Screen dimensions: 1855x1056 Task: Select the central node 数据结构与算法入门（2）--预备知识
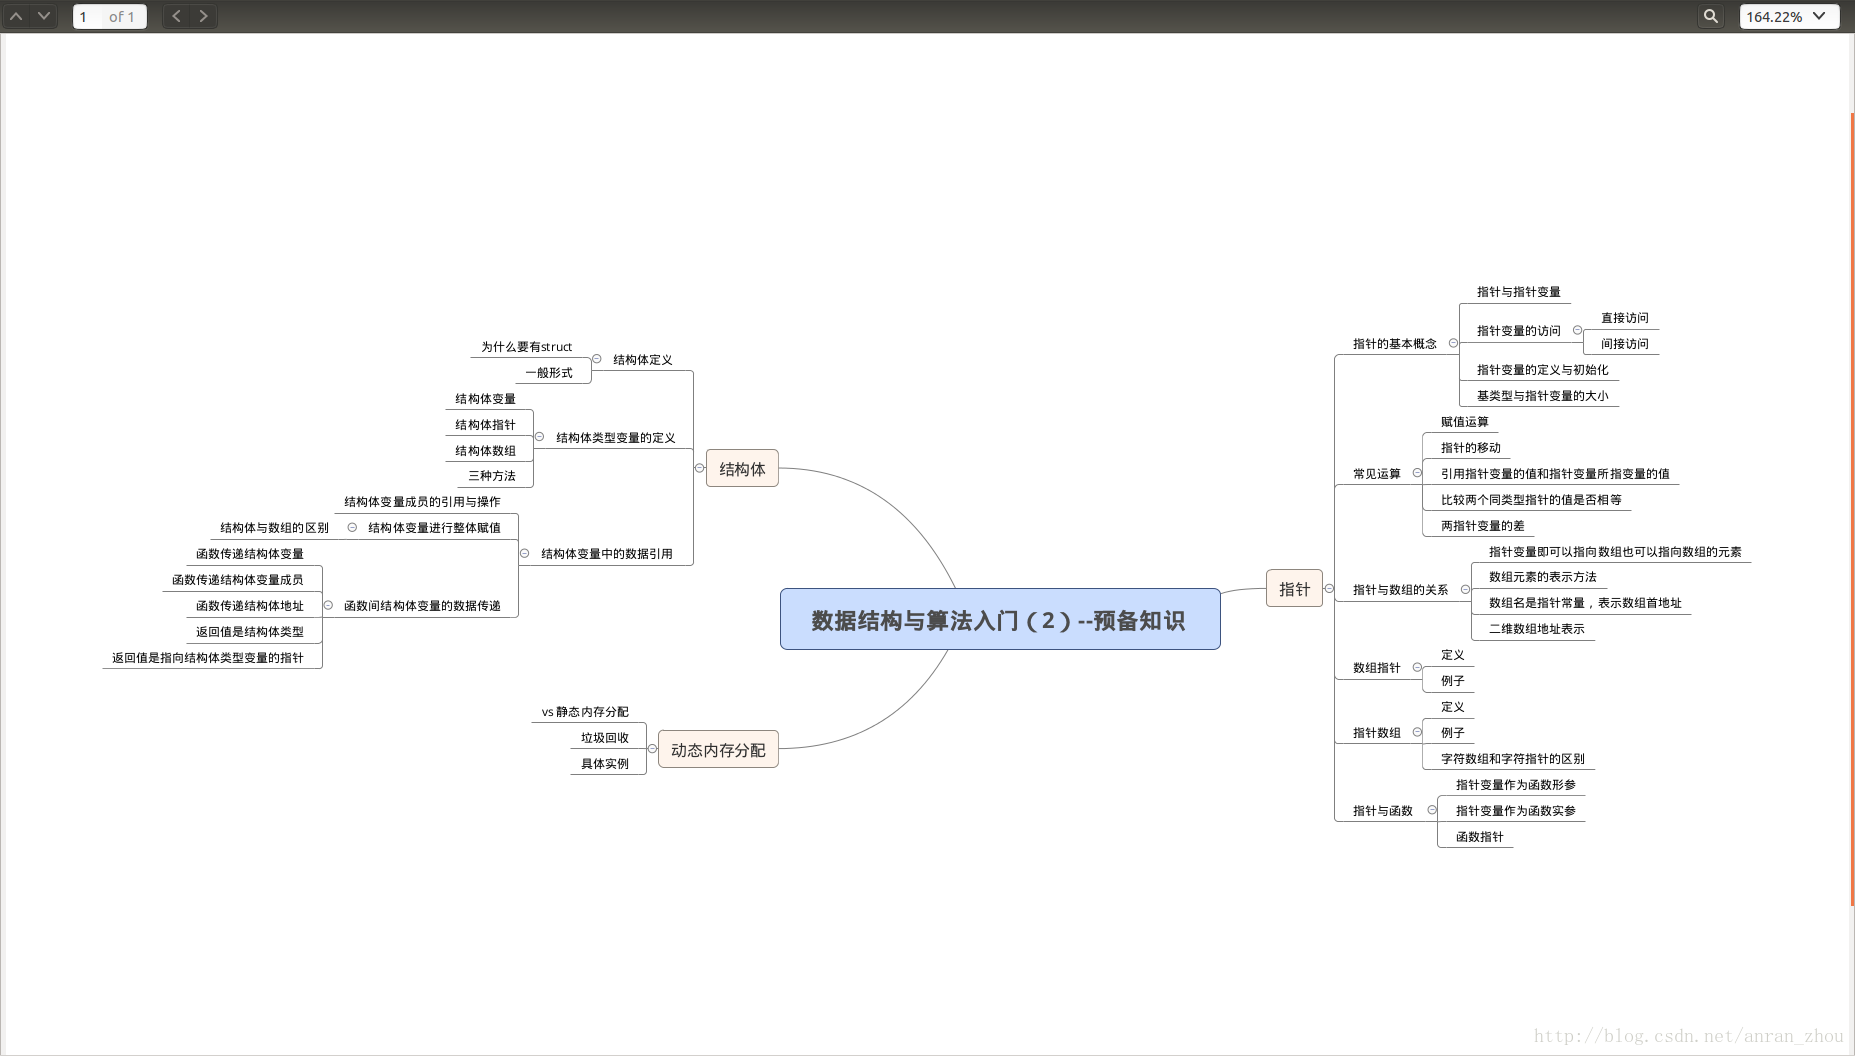click(1000, 619)
